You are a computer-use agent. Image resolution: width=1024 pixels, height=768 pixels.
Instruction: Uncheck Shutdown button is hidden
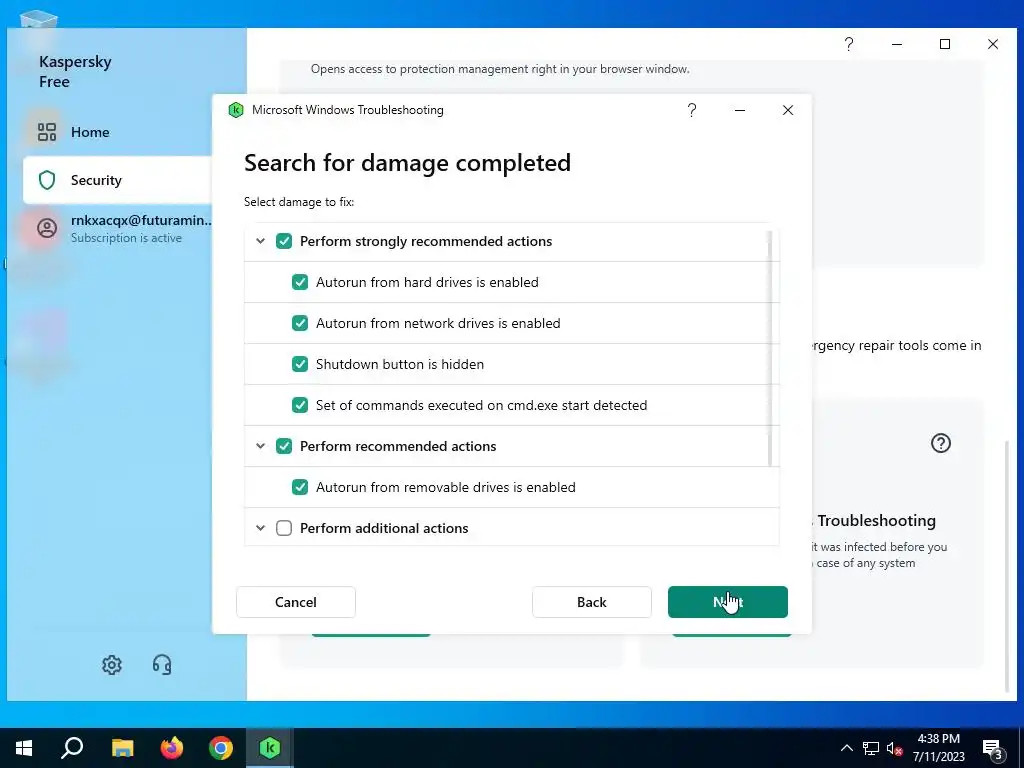(300, 364)
